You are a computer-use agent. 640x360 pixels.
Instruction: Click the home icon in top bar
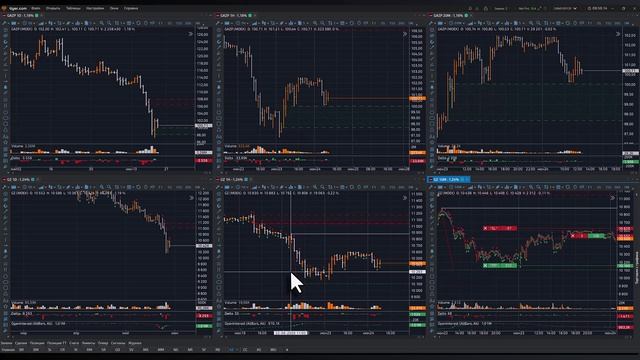tap(486, 8)
